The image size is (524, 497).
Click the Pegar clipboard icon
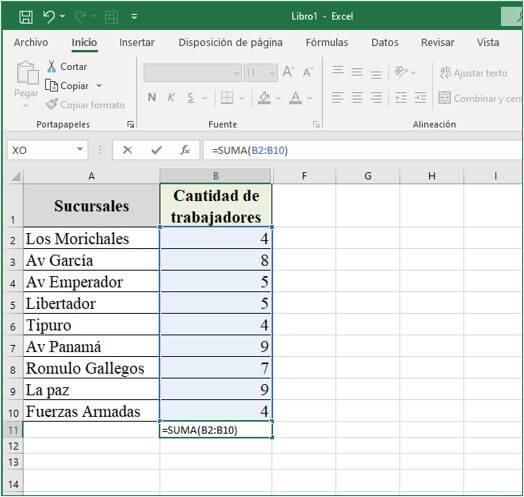coord(27,73)
